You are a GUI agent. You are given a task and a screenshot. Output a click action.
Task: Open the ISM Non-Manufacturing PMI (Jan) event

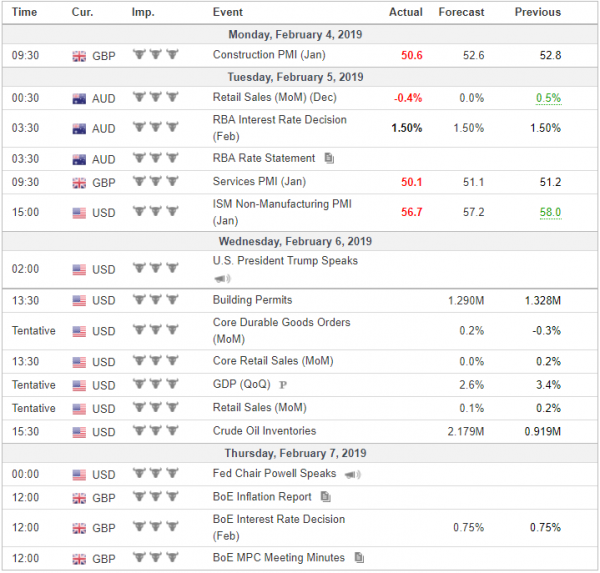point(282,212)
